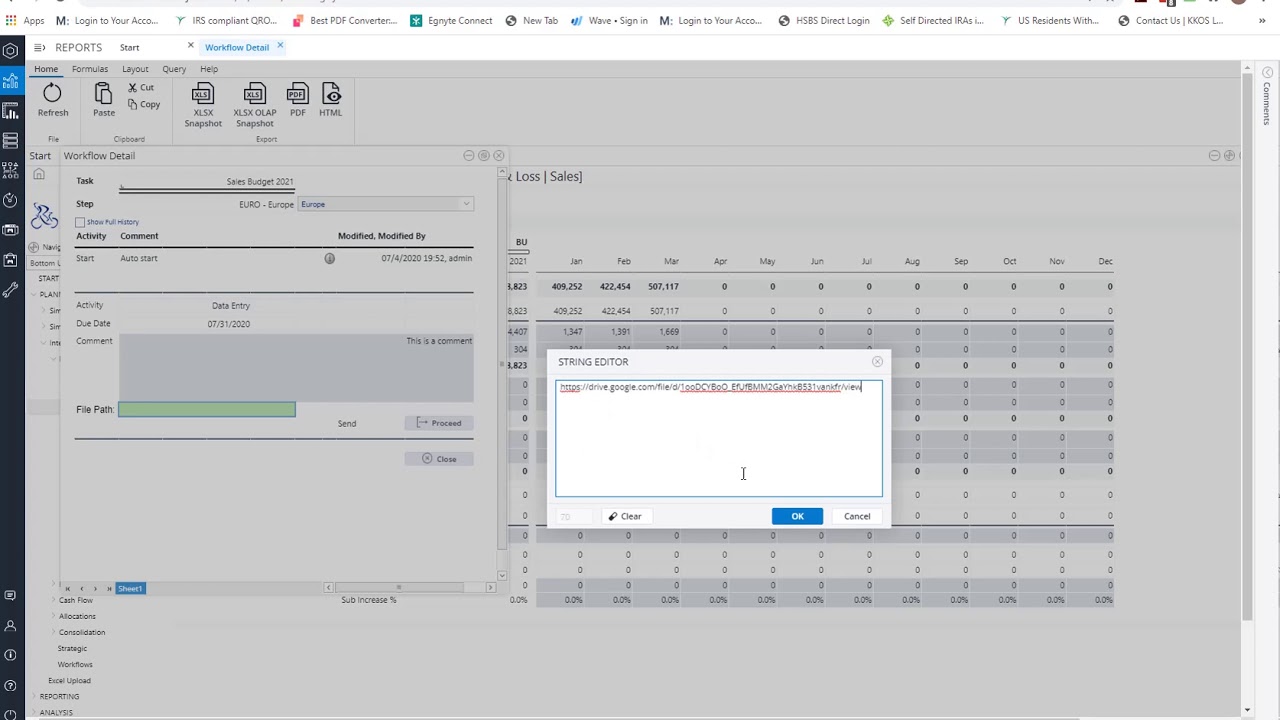This screenshot has width=1280, height=720.
Task: Open the hexagon logo icon in sidebar
Action: coord(11,50)
